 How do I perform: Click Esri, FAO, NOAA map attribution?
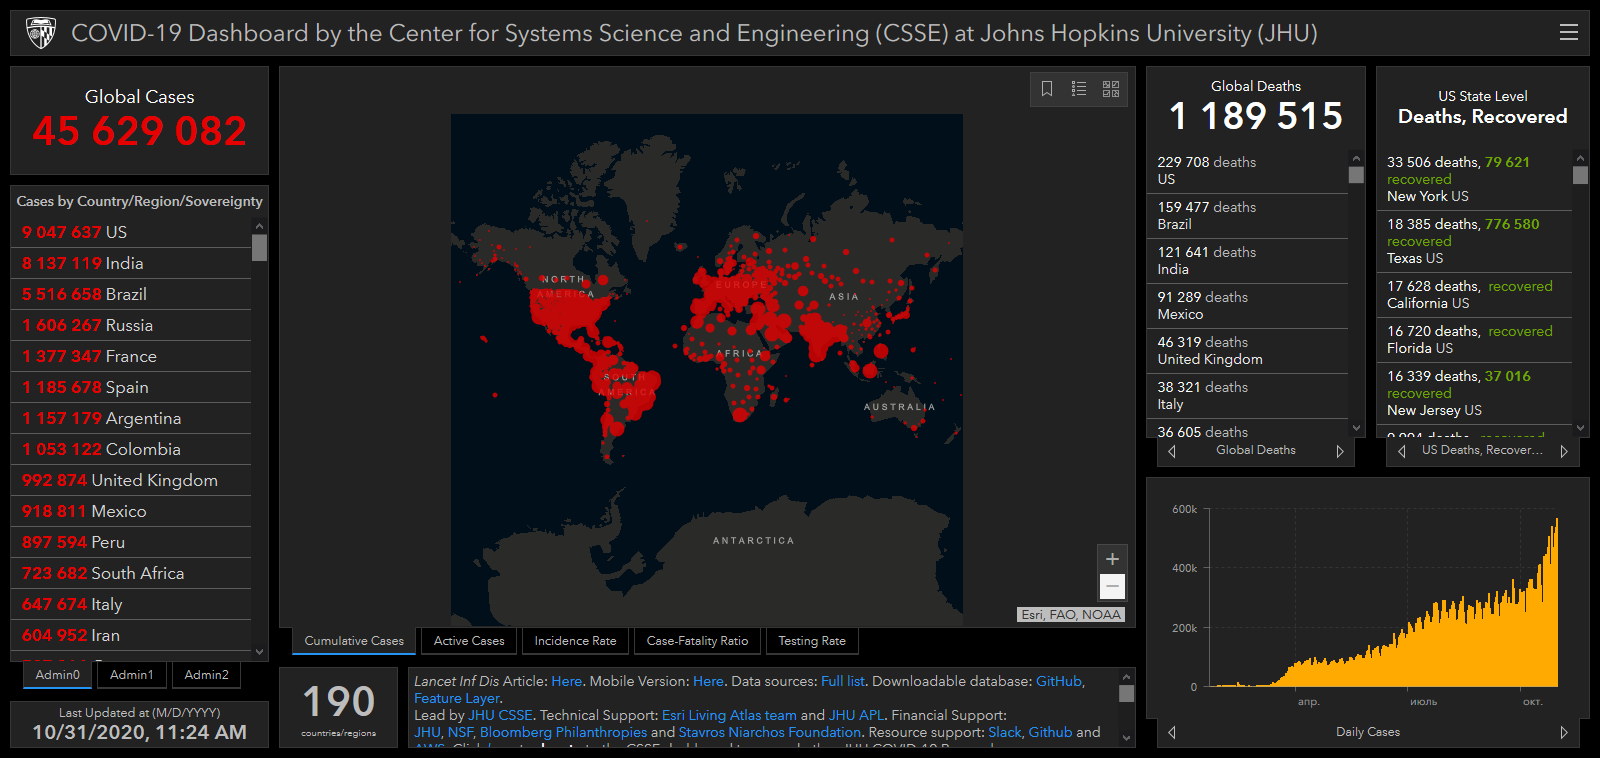(x=1071, y=615)
